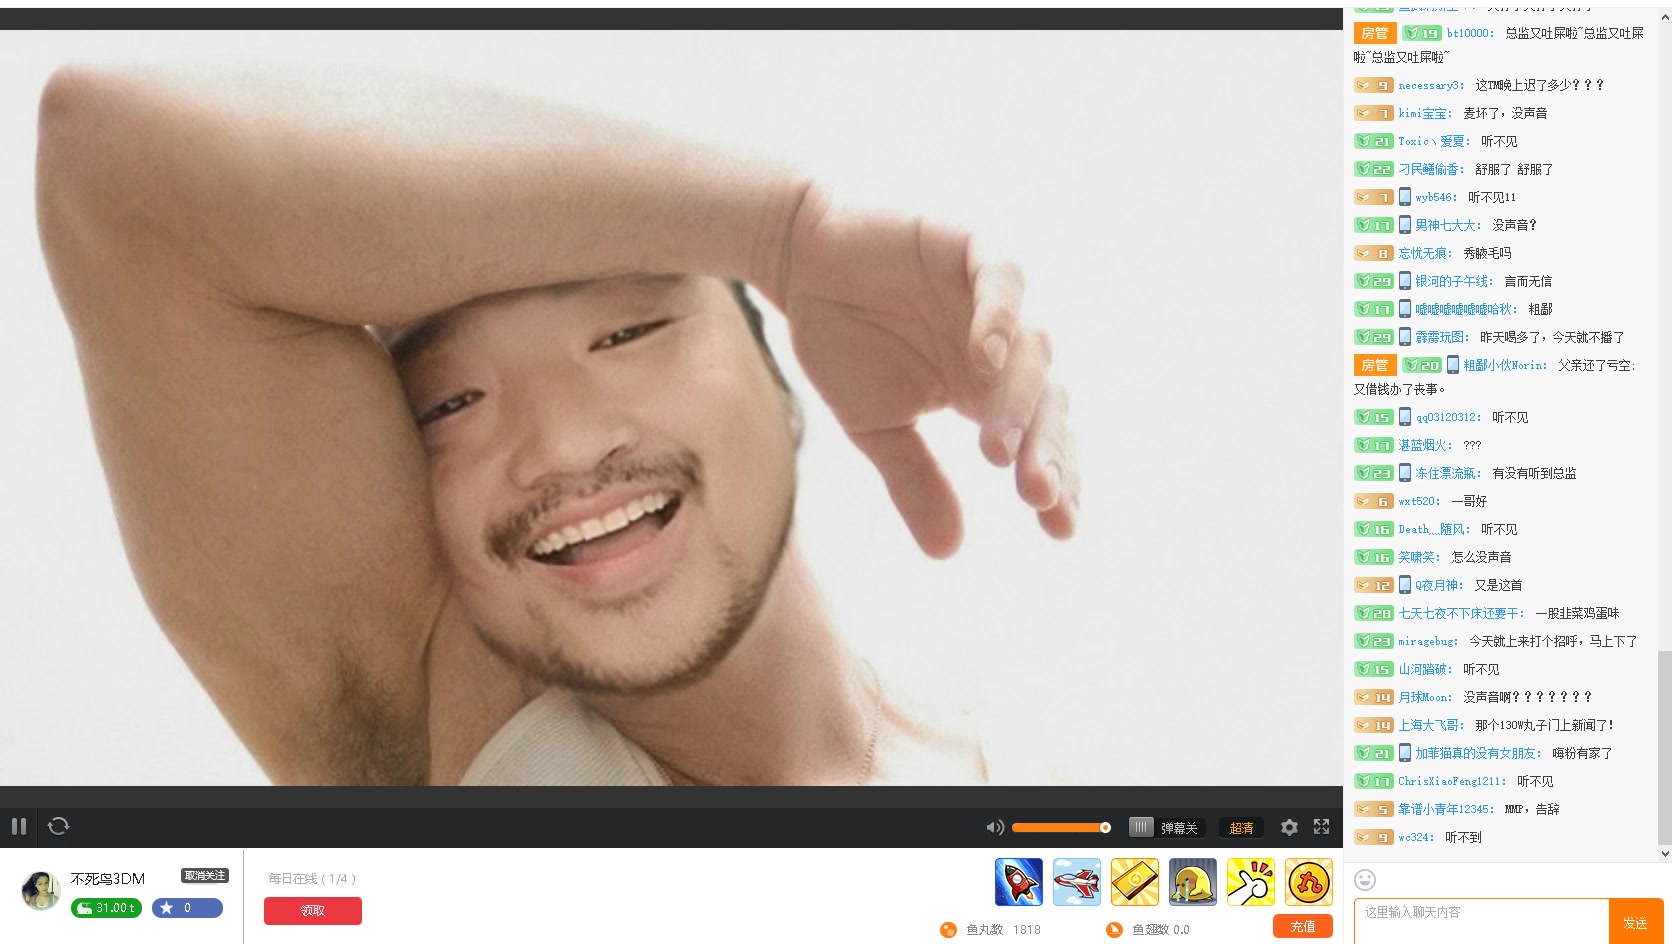Send the hooded figure gift
Screen dimensions: 1672x944
coord(1193,882)
